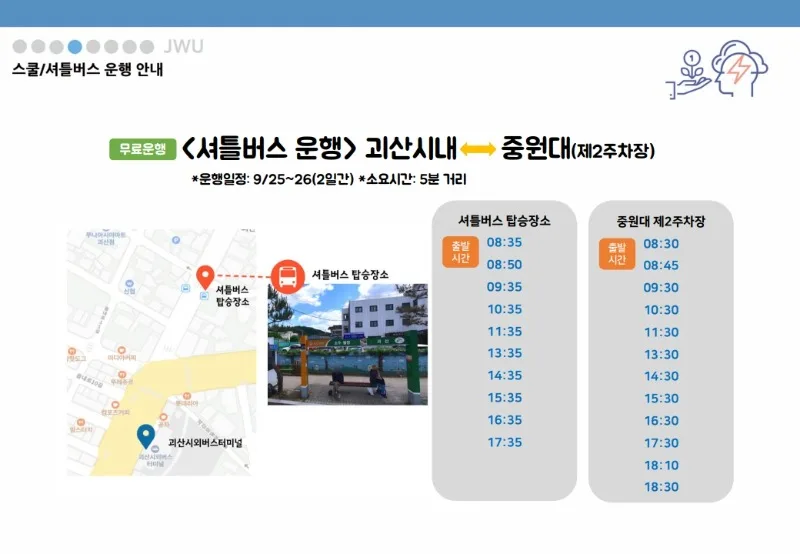The image size is (800, 554).
Task: Click the green 무료운행 badge
Action: pos(142,149)
